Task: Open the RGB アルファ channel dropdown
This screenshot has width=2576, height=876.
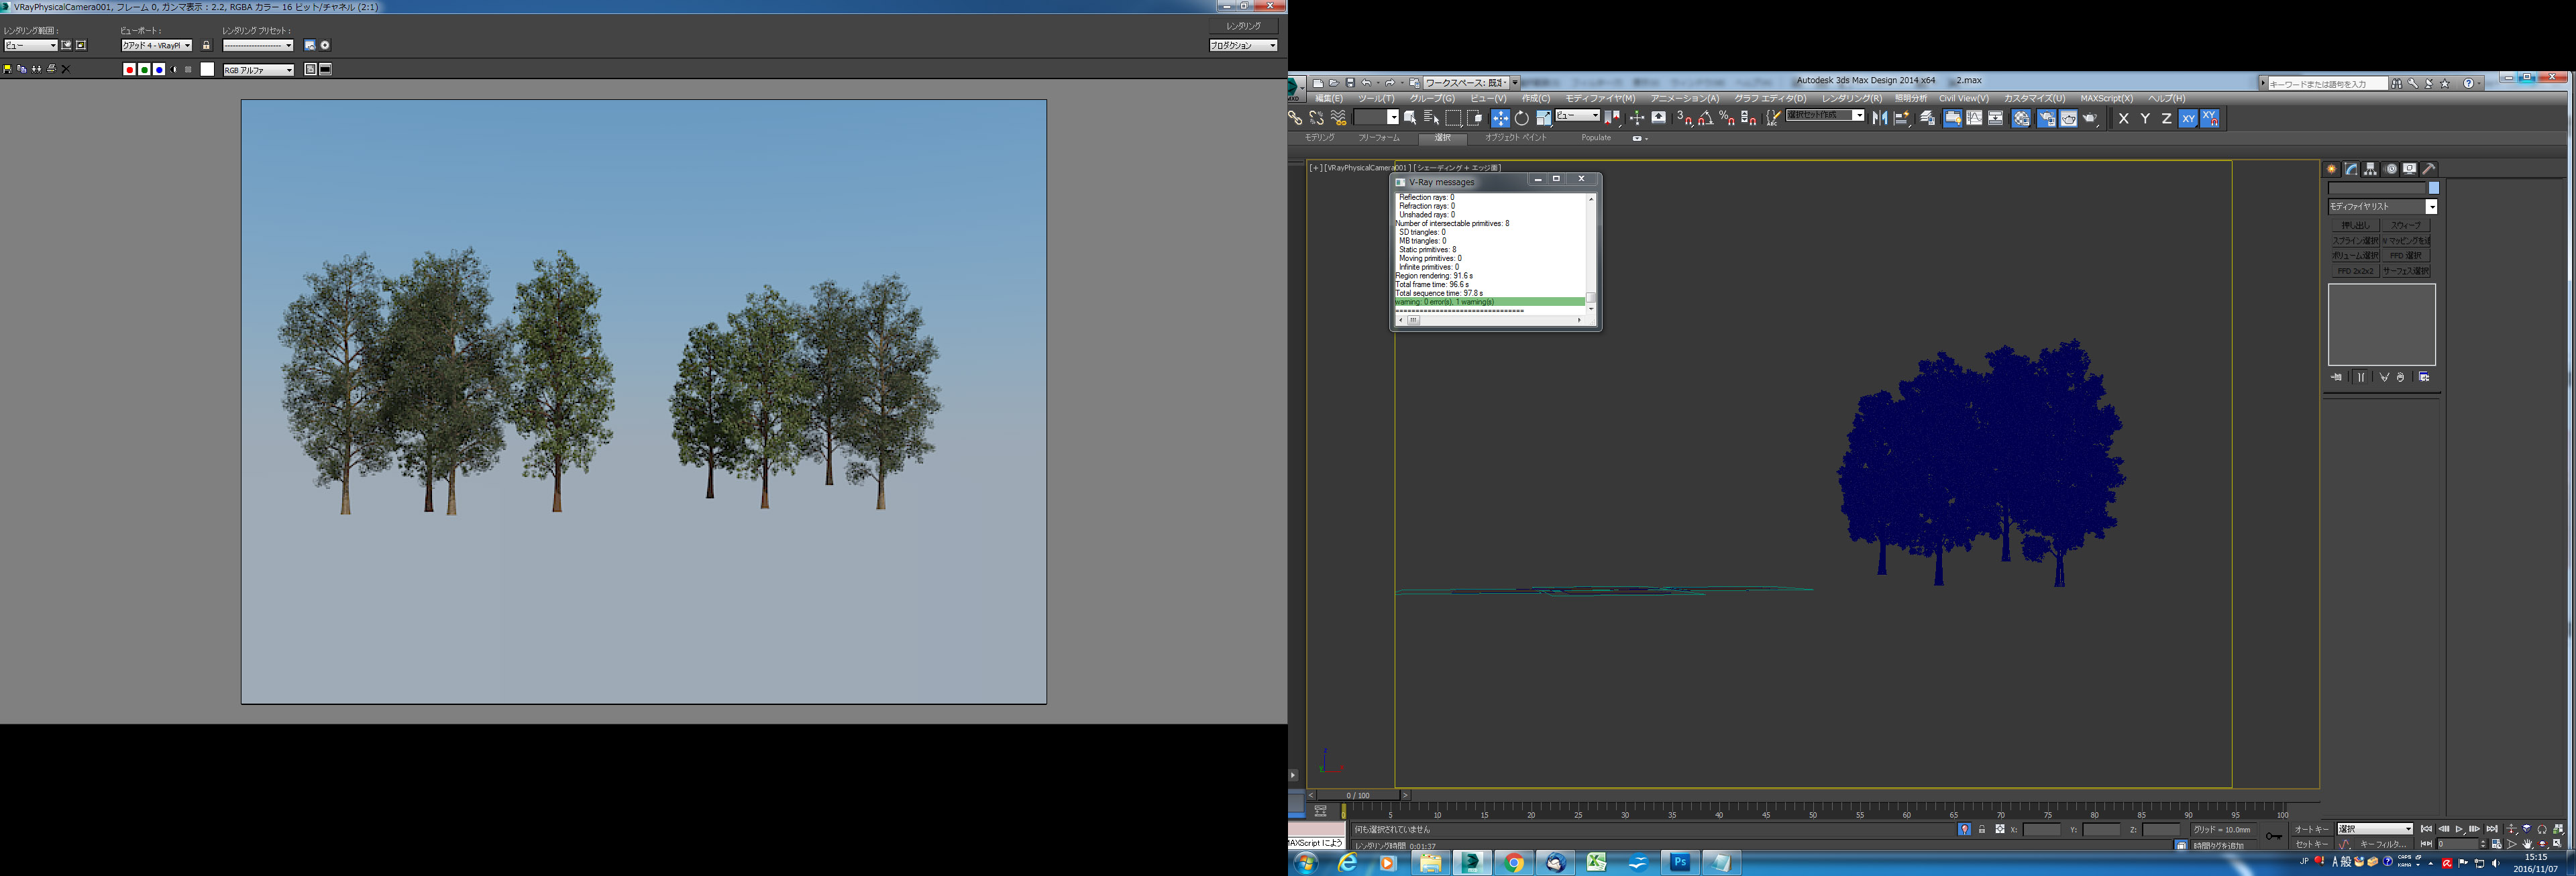Action: point(259,70)
